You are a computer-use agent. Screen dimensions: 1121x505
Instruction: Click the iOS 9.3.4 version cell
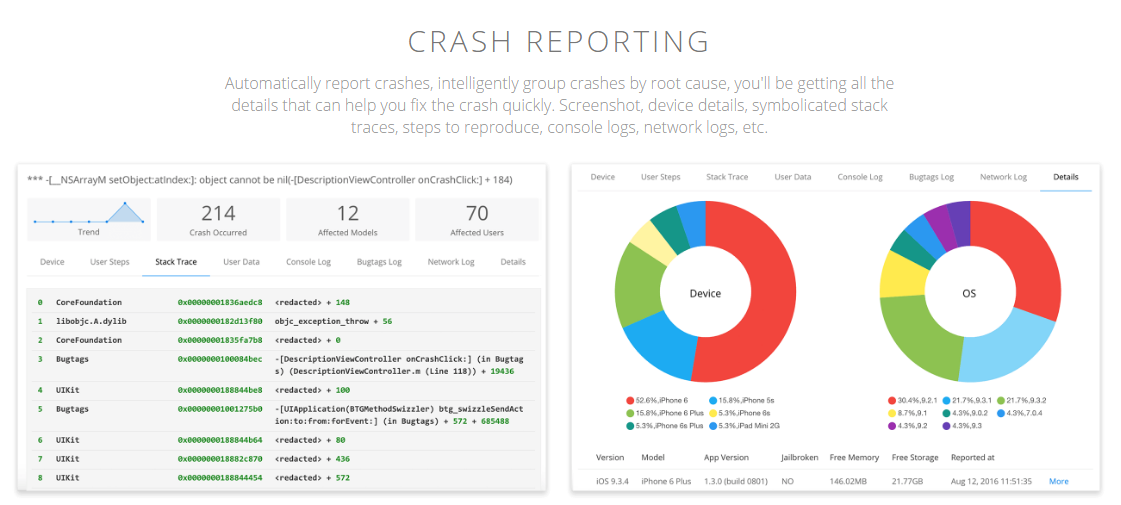pos(612,481)
